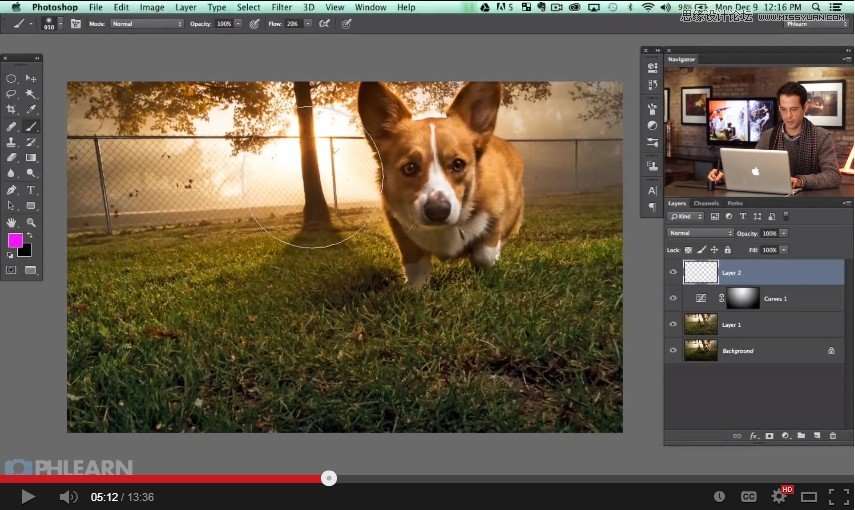
Task: Hide the Background layer
Action: [x=673, y=351]
